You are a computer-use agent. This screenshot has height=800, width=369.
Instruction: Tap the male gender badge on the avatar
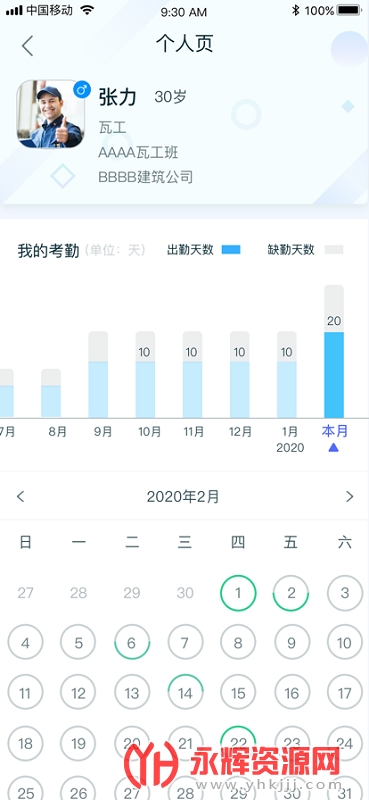tap(82, 90)
